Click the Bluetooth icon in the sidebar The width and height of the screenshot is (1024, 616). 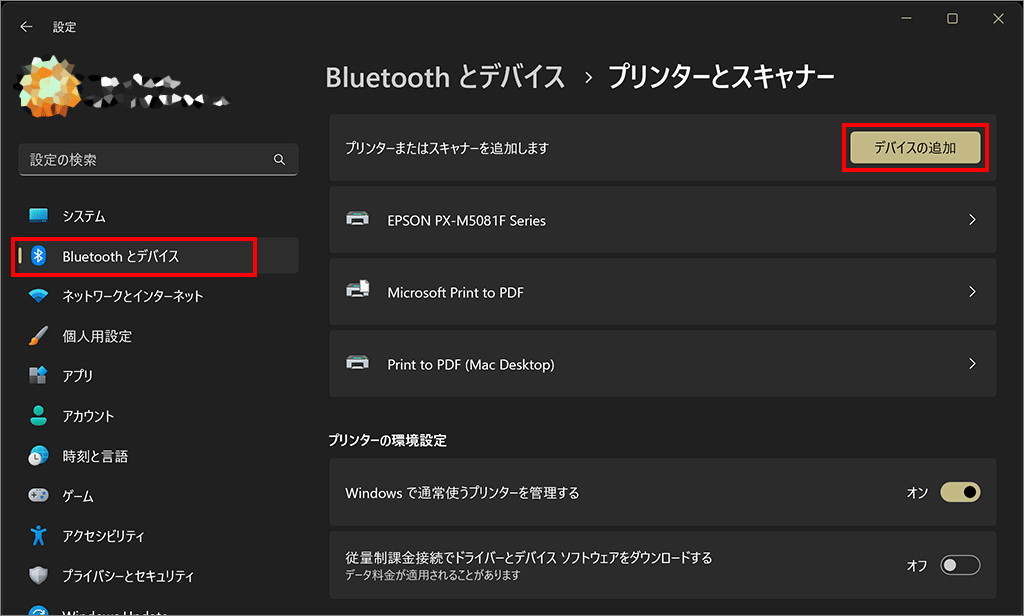[x=39, y=256]
